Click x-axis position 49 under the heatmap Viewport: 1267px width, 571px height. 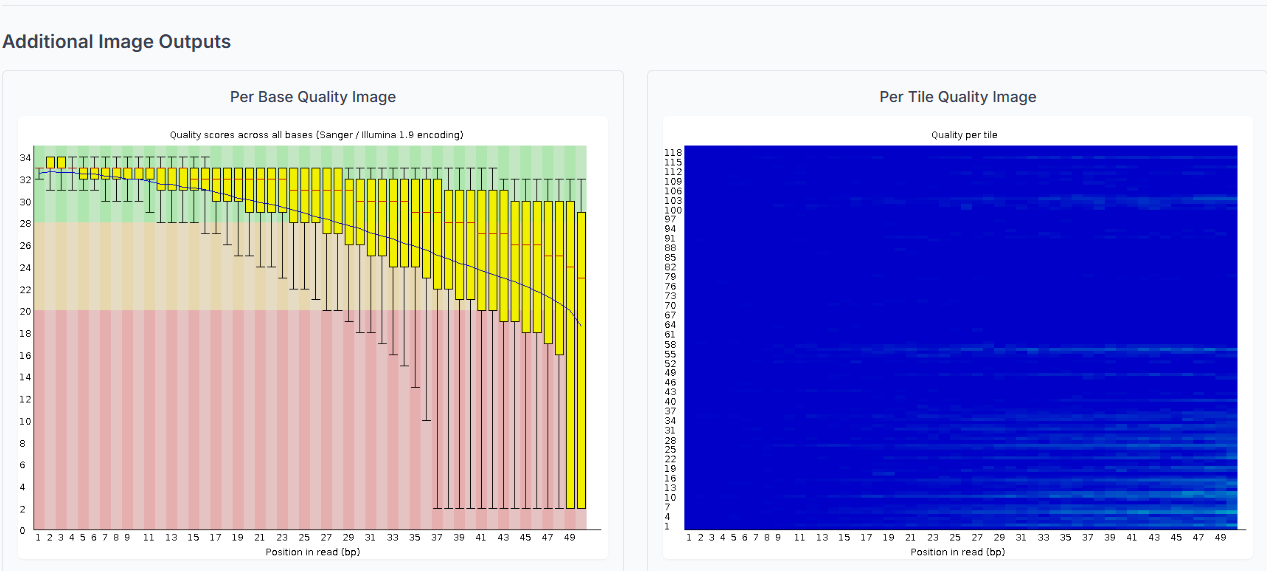point(1219,537)
